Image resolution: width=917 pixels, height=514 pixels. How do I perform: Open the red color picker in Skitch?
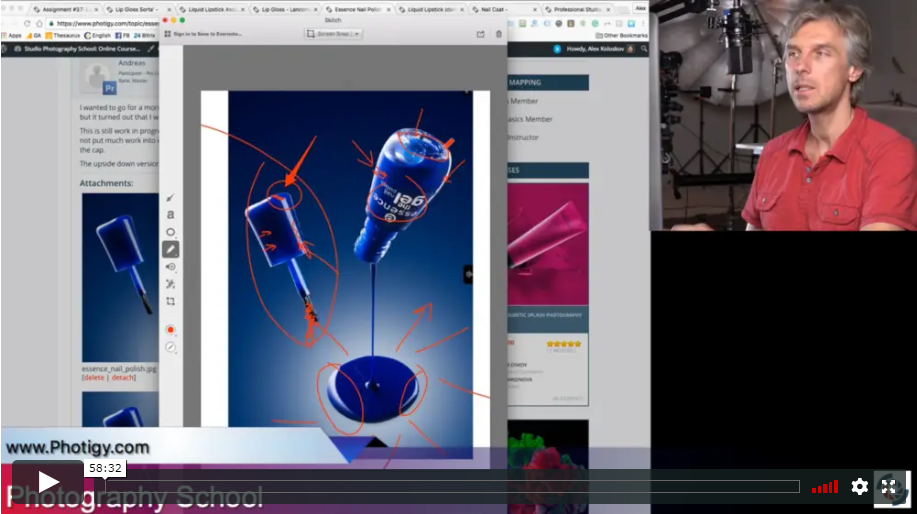point(170,330)
